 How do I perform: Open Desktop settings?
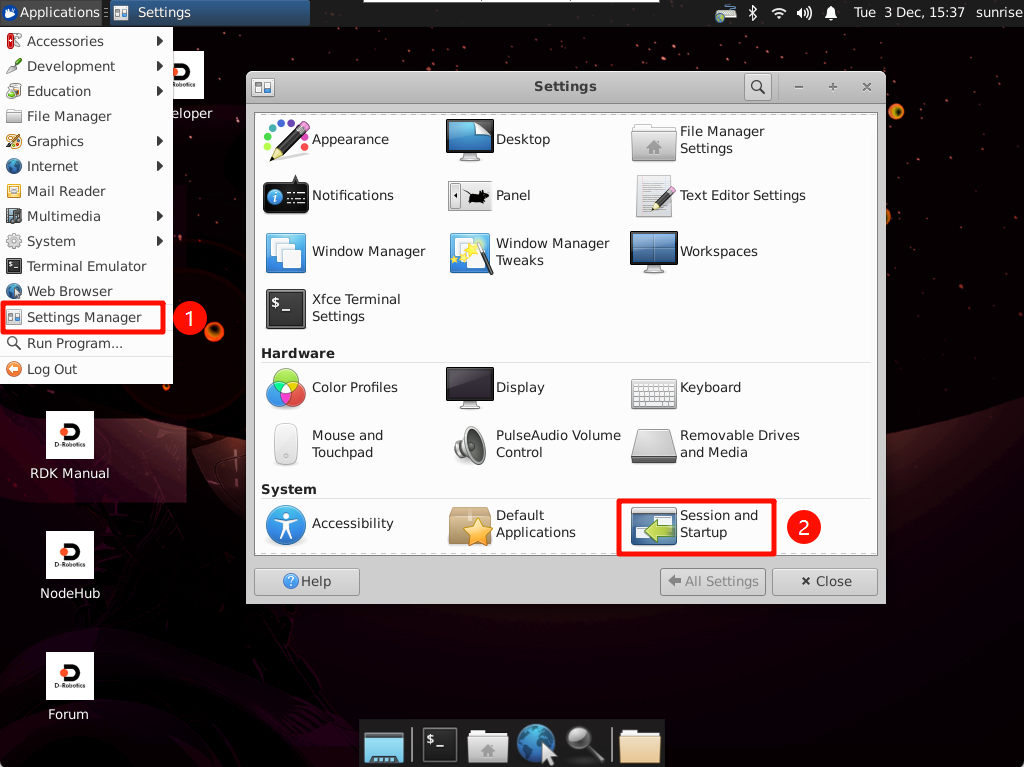pos(499,140)
